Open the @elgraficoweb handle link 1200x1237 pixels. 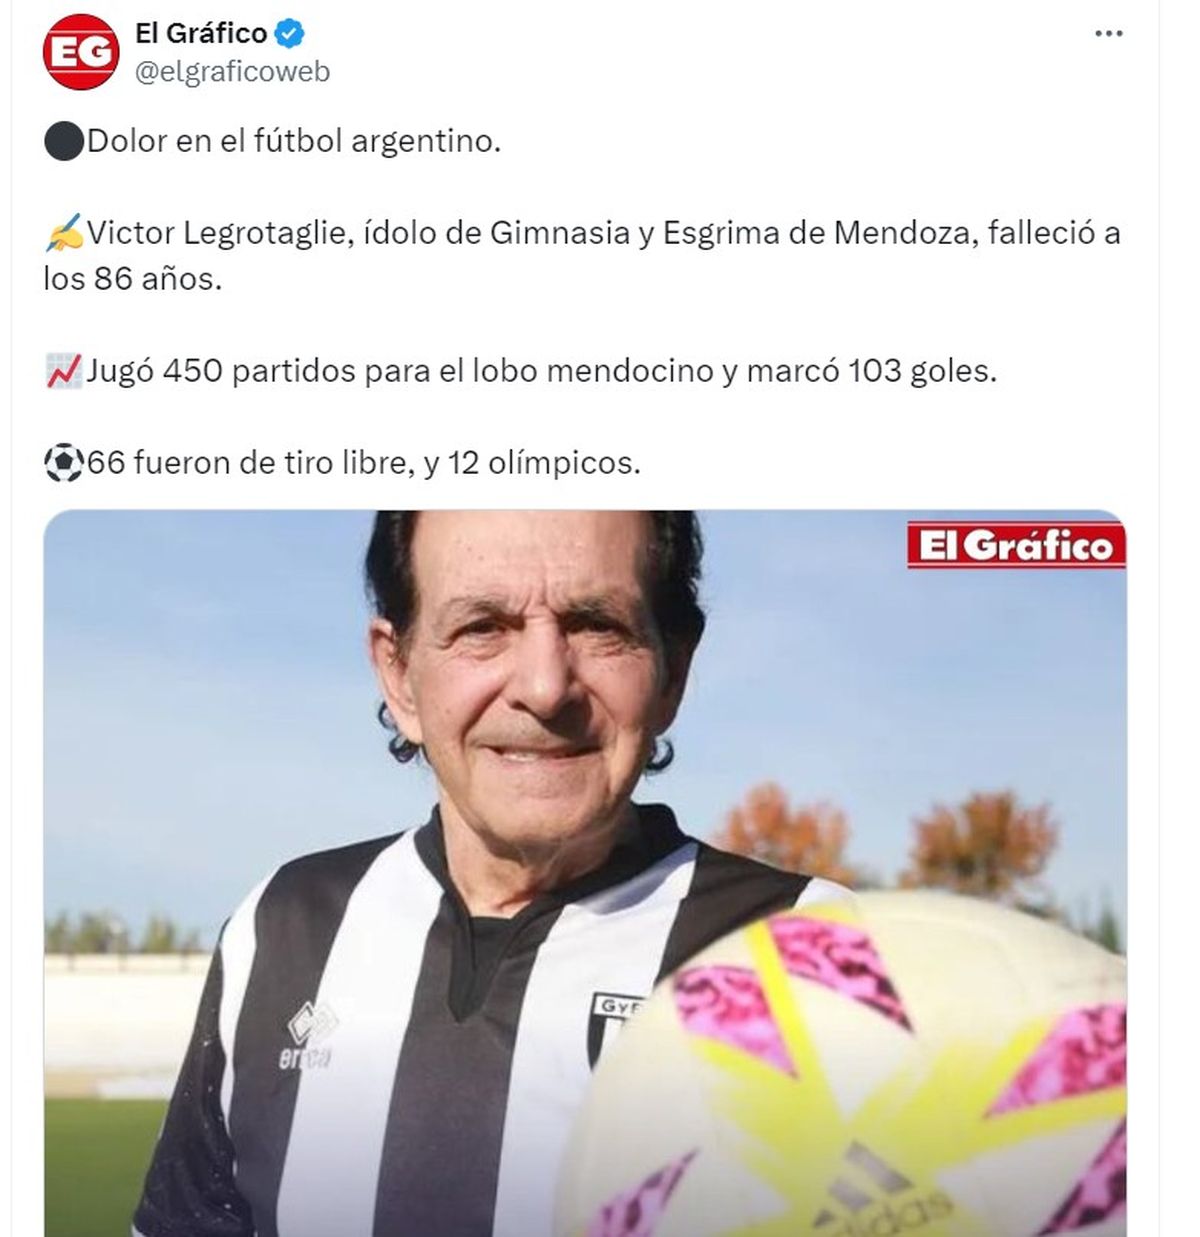tap(232, 72)
